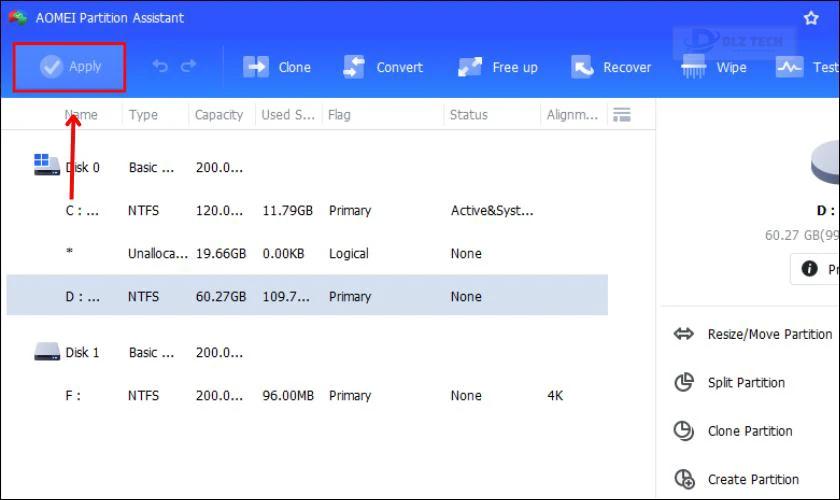840x500 pixels.
Task: Open the Convert tool icon
Action: (x=354, y=67)
